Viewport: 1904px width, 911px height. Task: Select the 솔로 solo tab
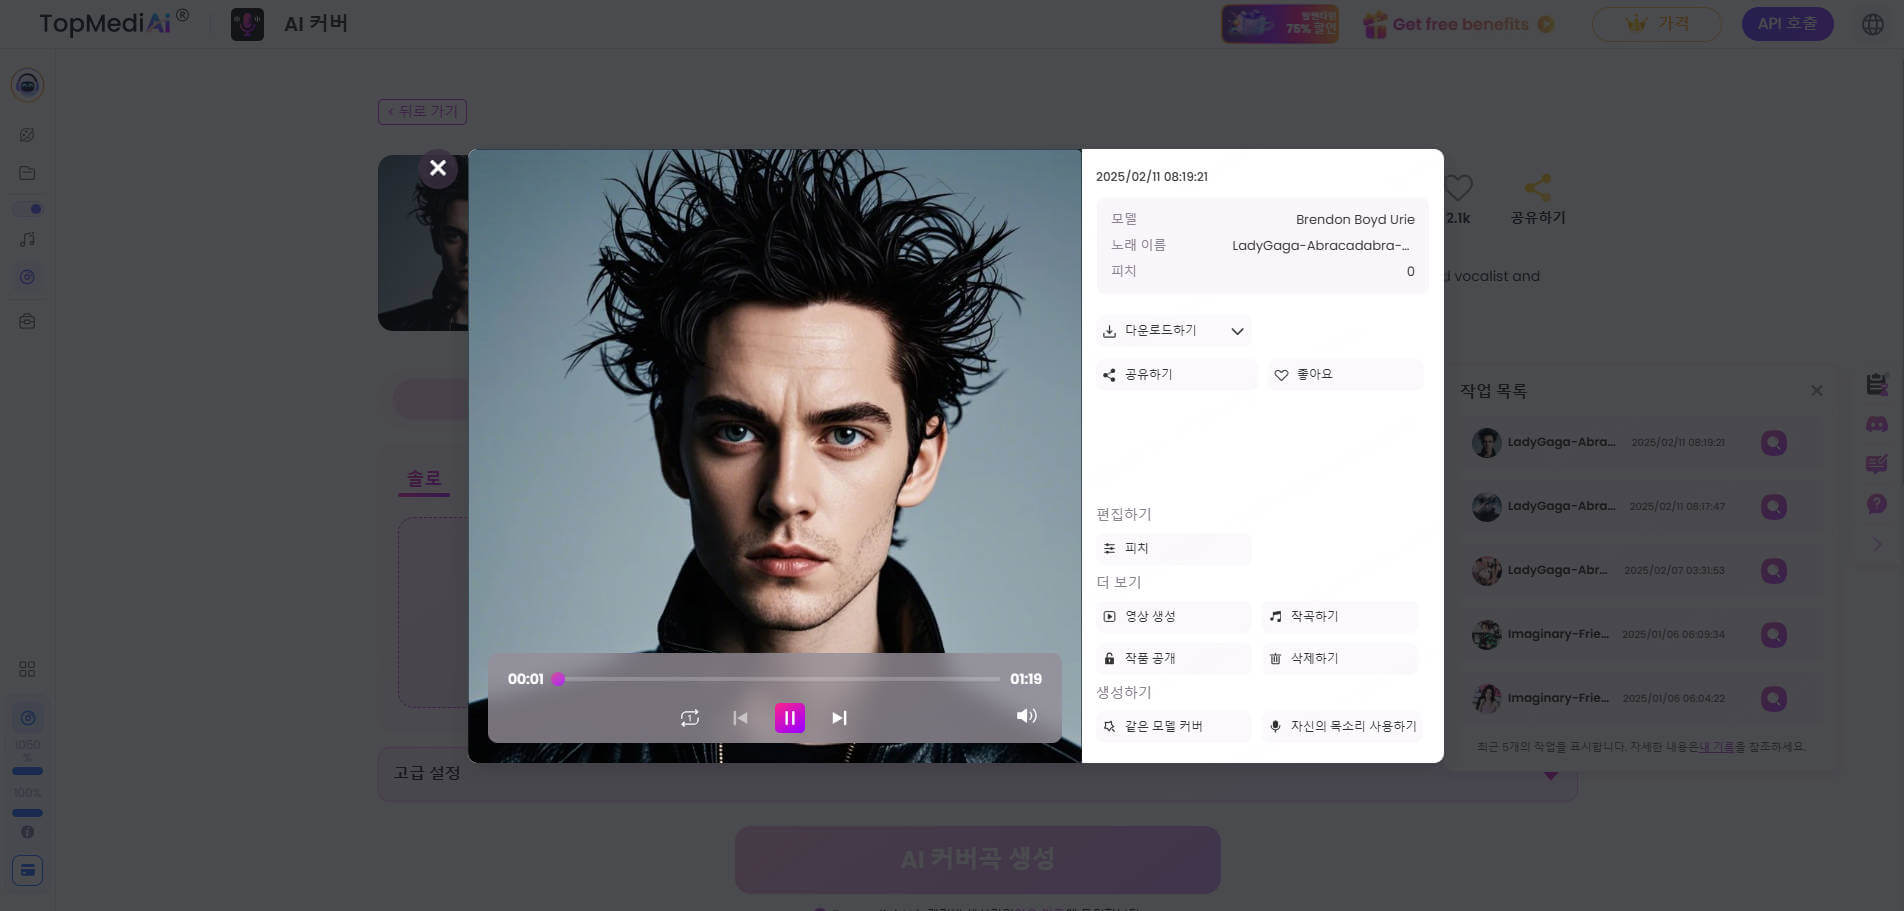click(424, 479)
